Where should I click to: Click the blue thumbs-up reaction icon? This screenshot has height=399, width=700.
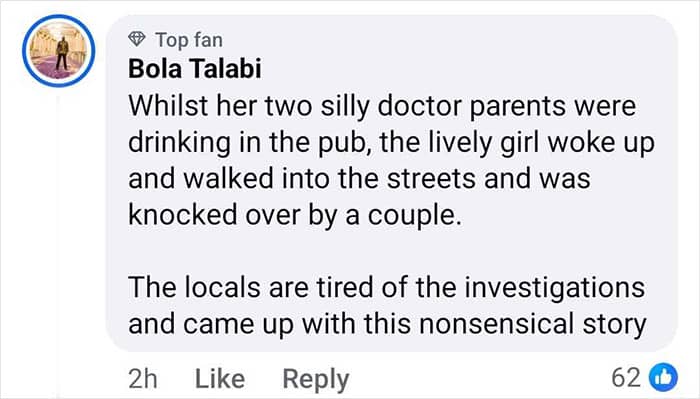pyautogui.click(x=663, y=378)
